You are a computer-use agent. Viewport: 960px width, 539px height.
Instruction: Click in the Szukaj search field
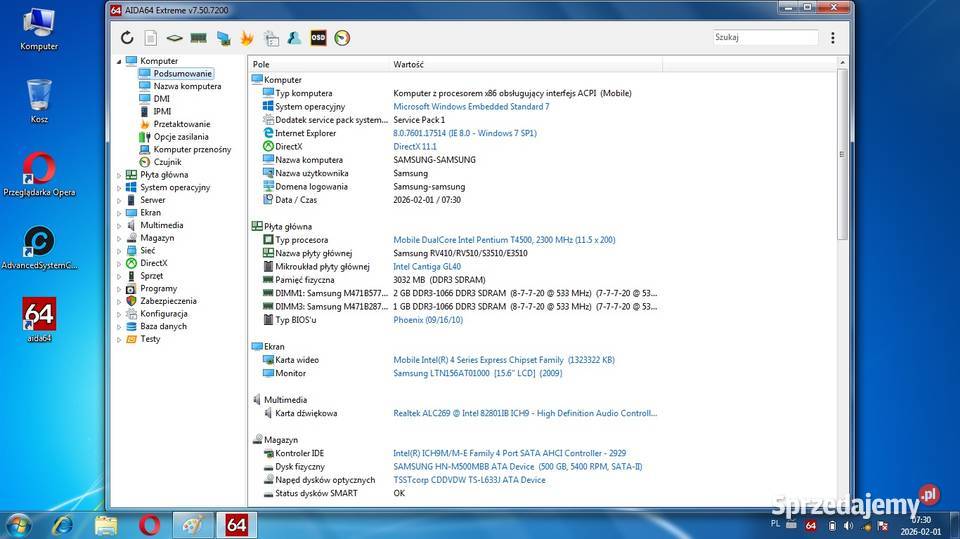click(x=765, y=37)
